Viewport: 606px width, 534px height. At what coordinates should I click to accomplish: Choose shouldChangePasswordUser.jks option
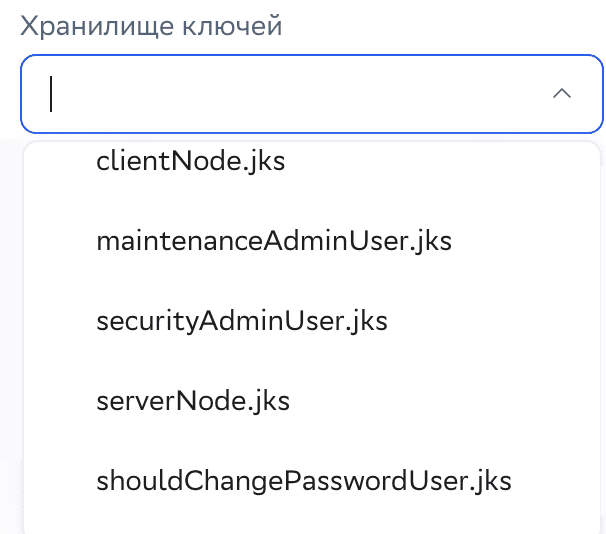point(304,481)
